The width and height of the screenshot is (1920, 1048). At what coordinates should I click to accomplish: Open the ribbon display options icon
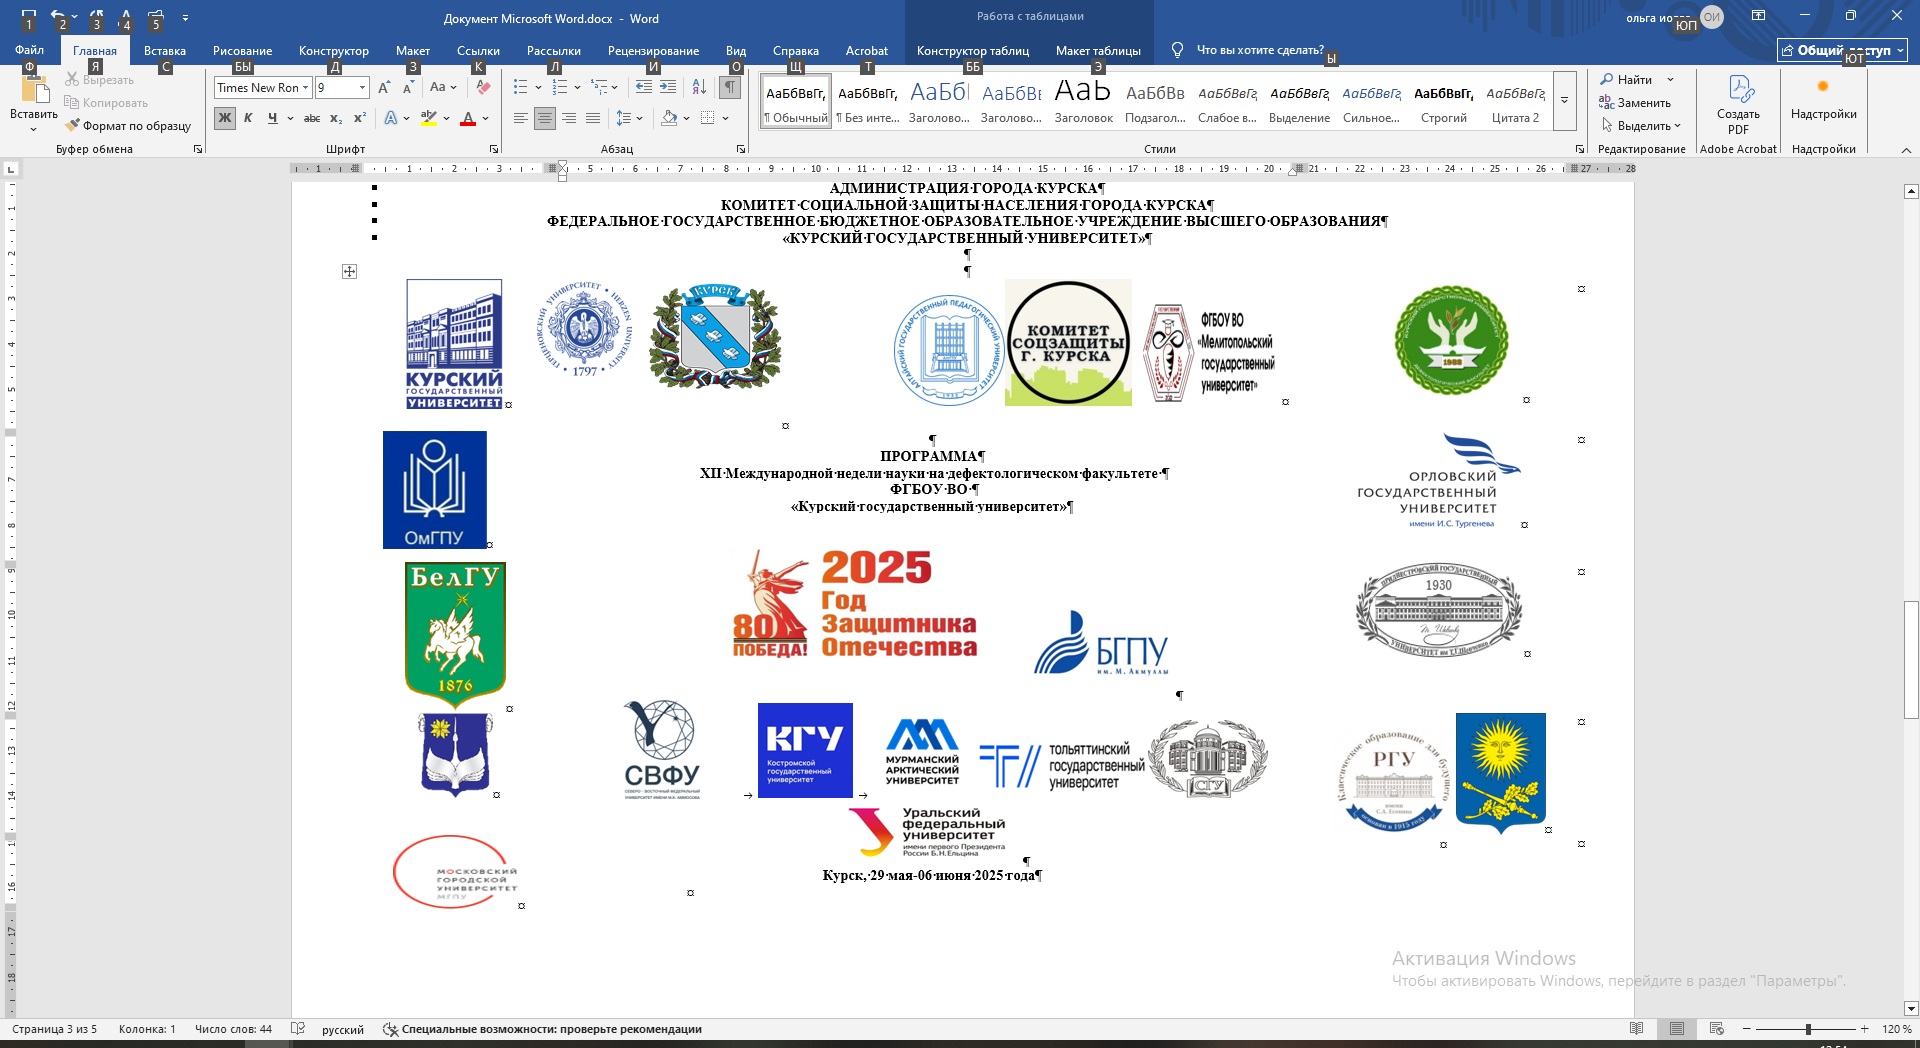[x=1759, y=17]
